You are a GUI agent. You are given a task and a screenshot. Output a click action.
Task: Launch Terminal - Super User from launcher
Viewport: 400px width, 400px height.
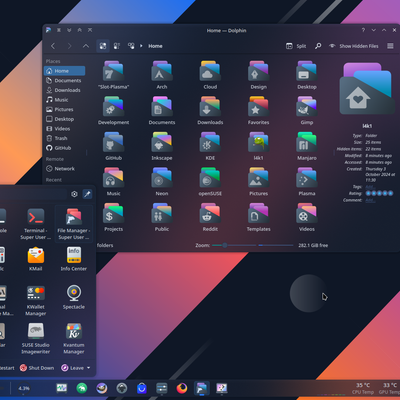tap(36, 224)
